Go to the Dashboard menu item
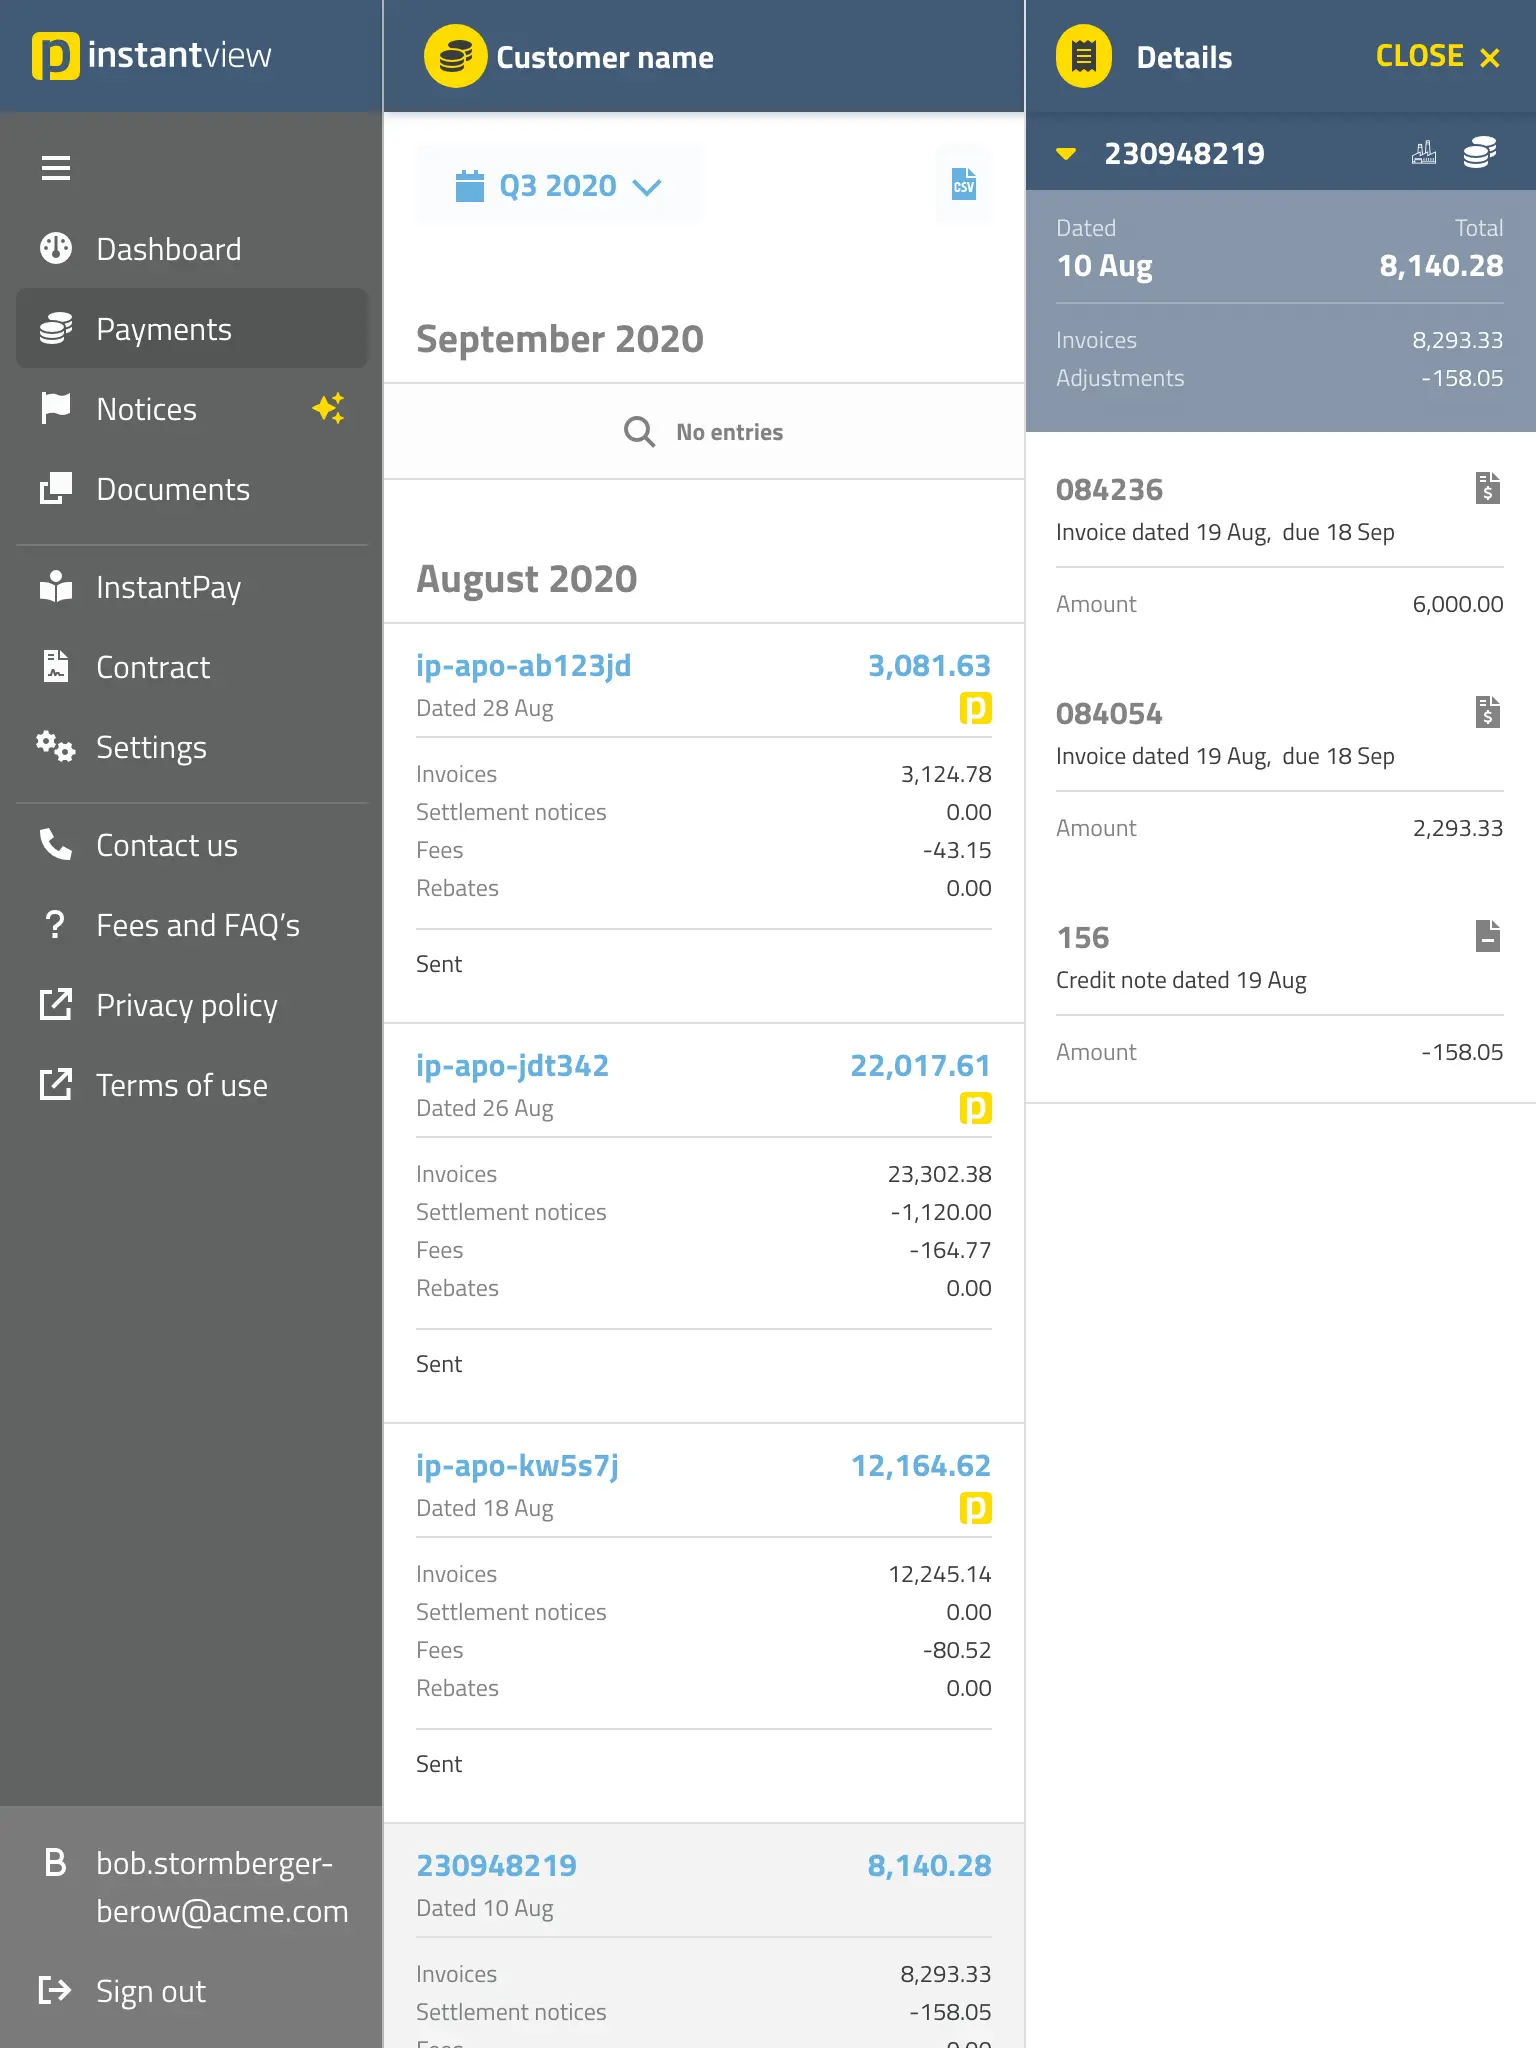Viewport: 1536px width, 2048px height. pos(168,249)
